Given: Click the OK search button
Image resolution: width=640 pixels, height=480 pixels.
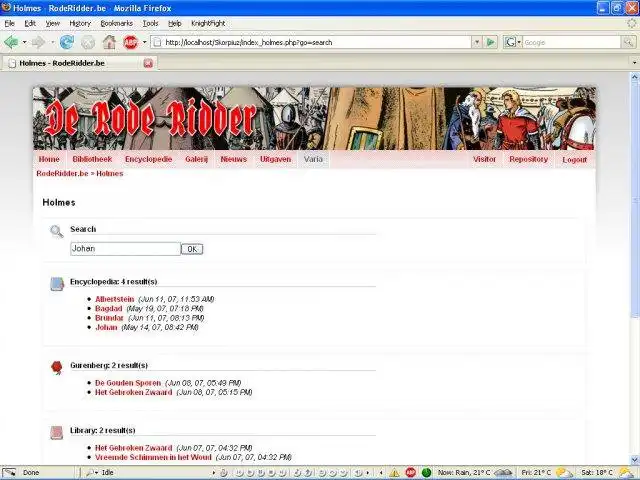Looking at the screenshot, I should 192,249.
